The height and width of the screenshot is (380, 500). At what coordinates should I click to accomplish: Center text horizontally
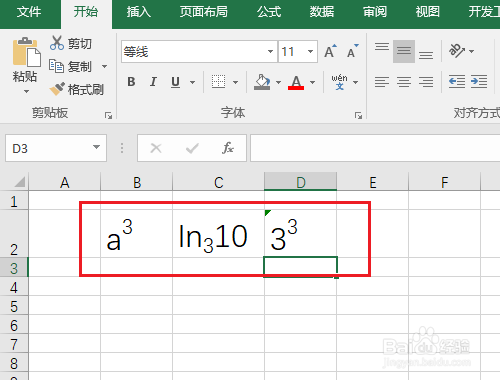pos(404,82)
